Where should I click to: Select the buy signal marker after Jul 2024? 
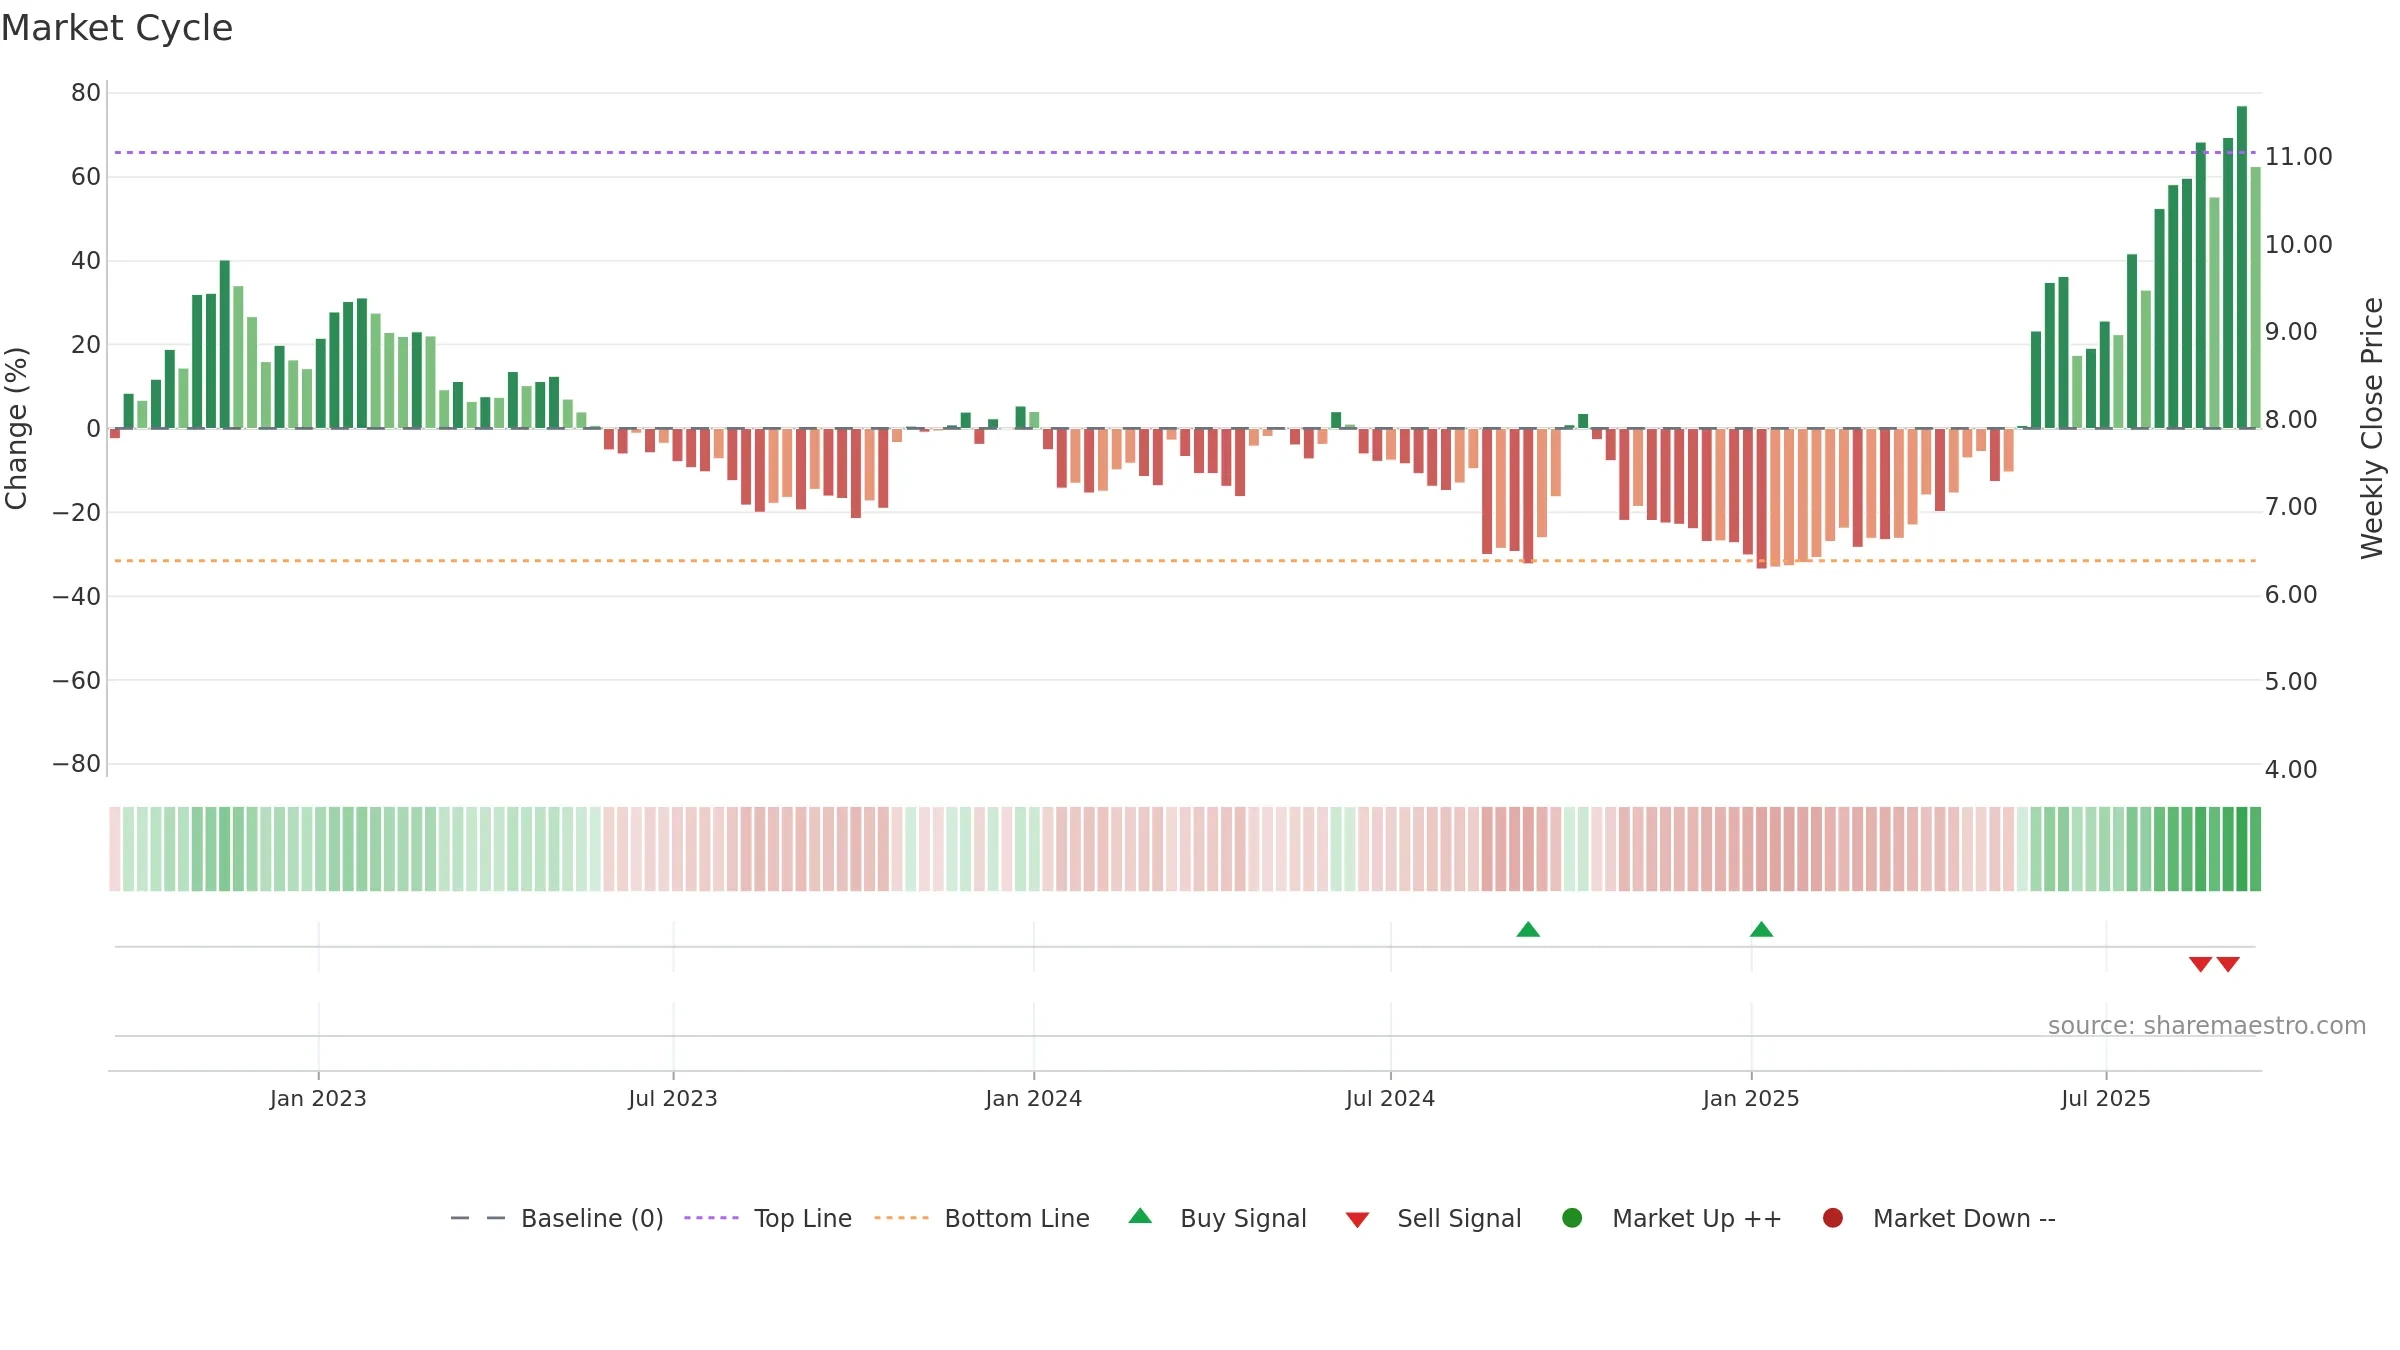coord(1528,929)
